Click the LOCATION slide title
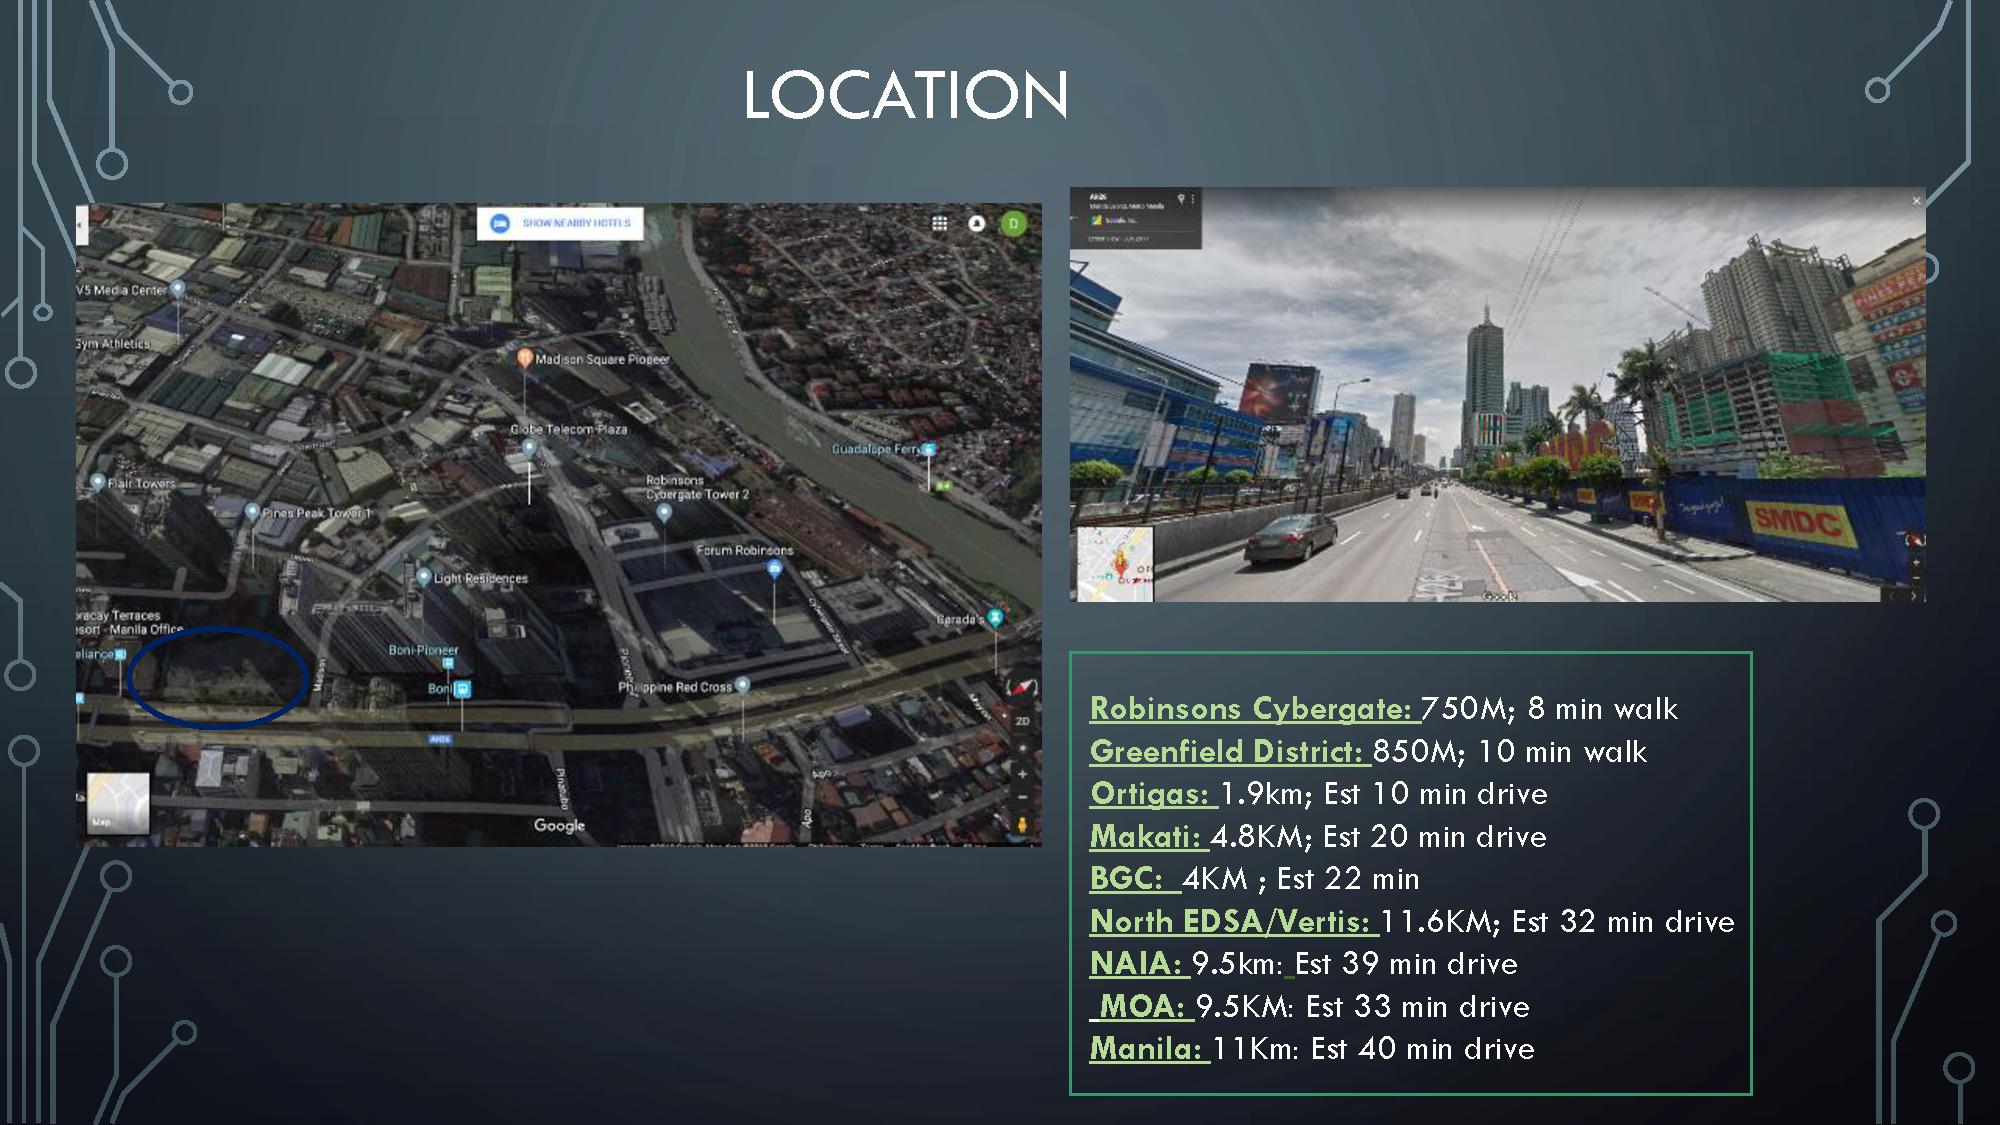 coord(906,95)
